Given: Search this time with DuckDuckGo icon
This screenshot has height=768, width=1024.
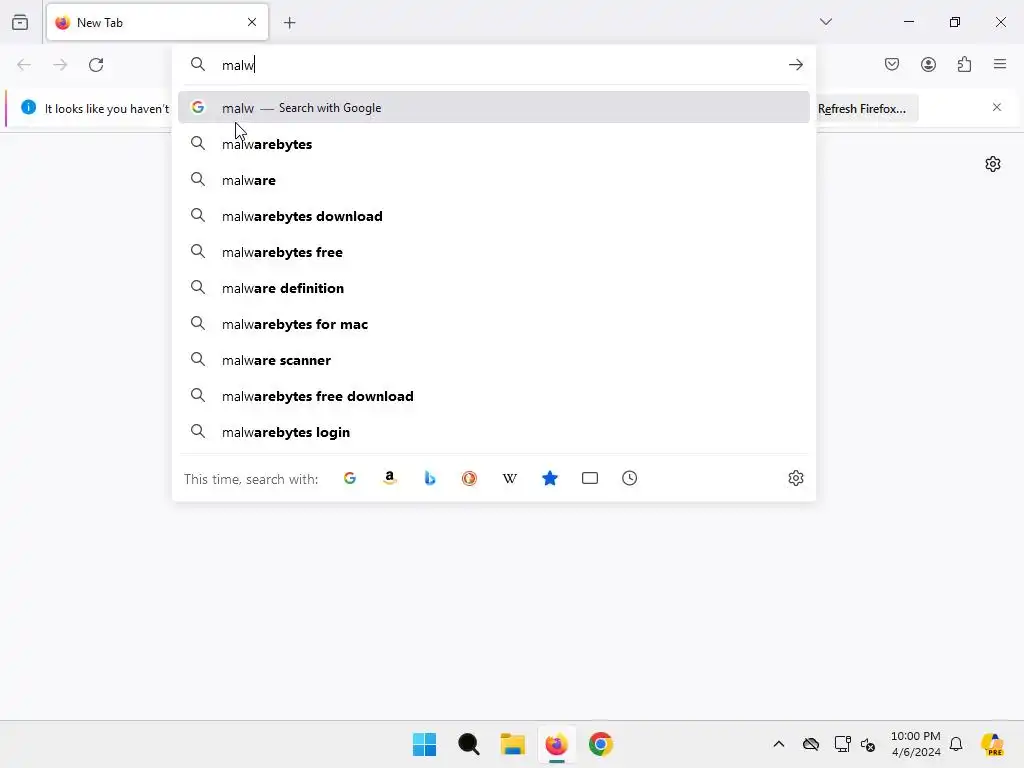Looking at the screenshot, I should point(470,478).
